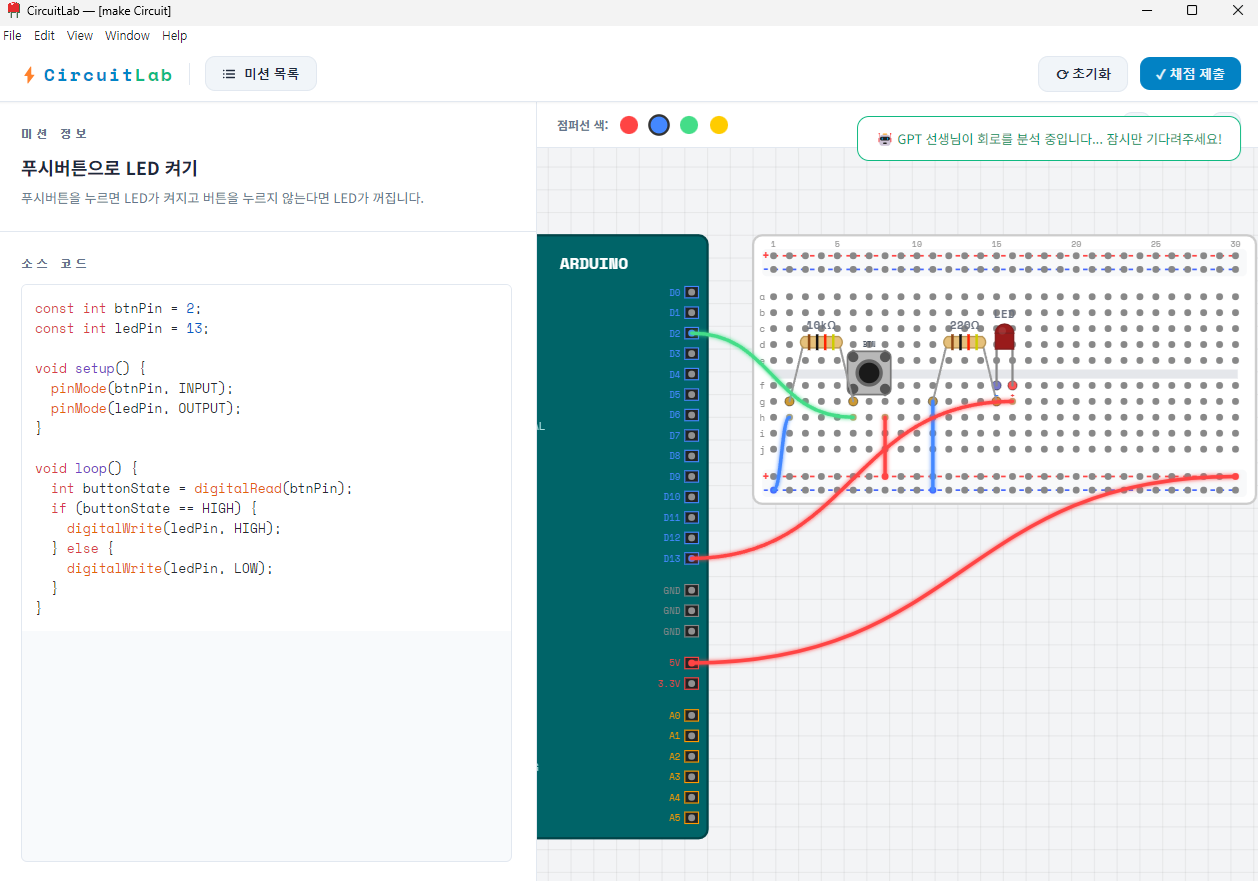This screenshot has width=1258, height=881.
Task: Click code line 'const int btnPin = 2;'
Action: coord(118,308)
